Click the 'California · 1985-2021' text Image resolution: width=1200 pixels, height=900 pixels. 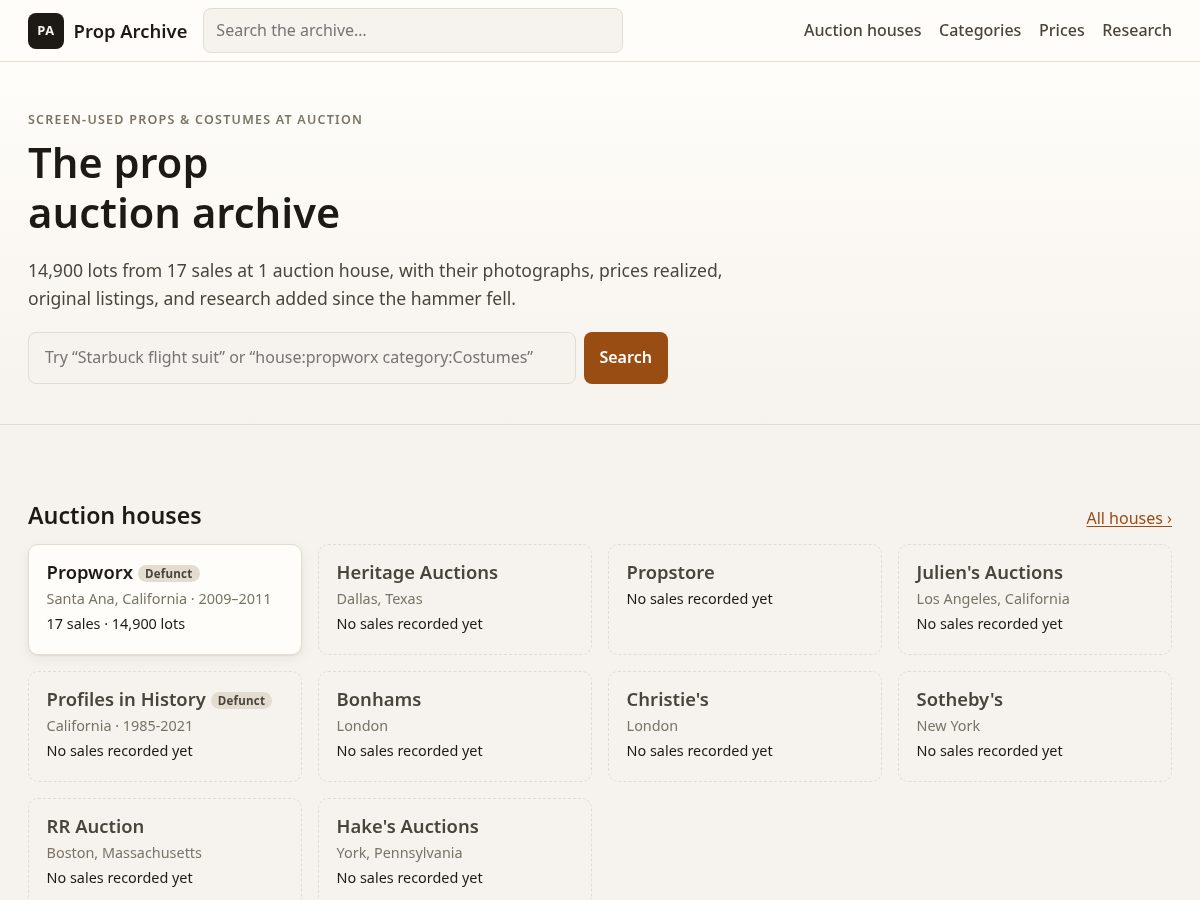(120, 726)
